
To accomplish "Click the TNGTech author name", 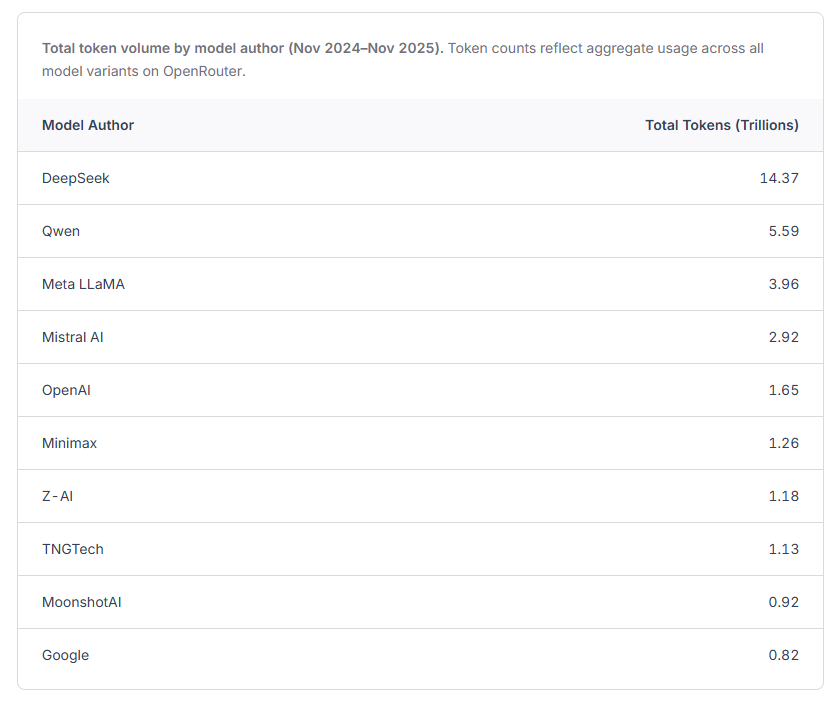I will pos(73,549).
